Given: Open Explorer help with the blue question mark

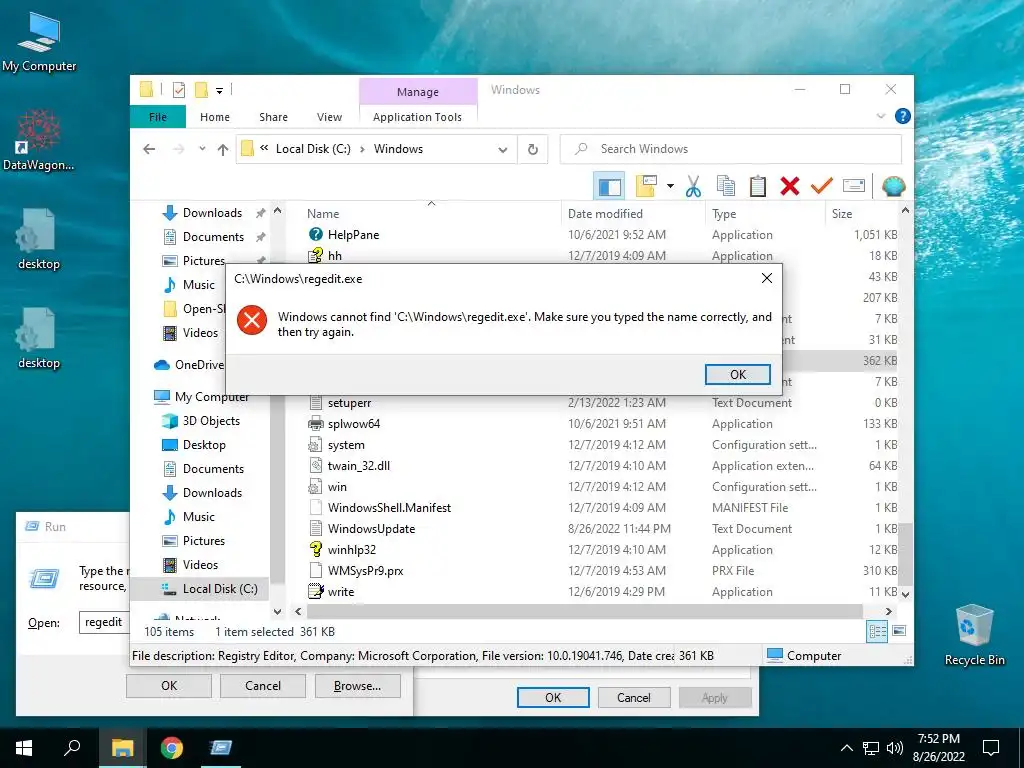Looking at the screenshot, I should pos(903,116).
